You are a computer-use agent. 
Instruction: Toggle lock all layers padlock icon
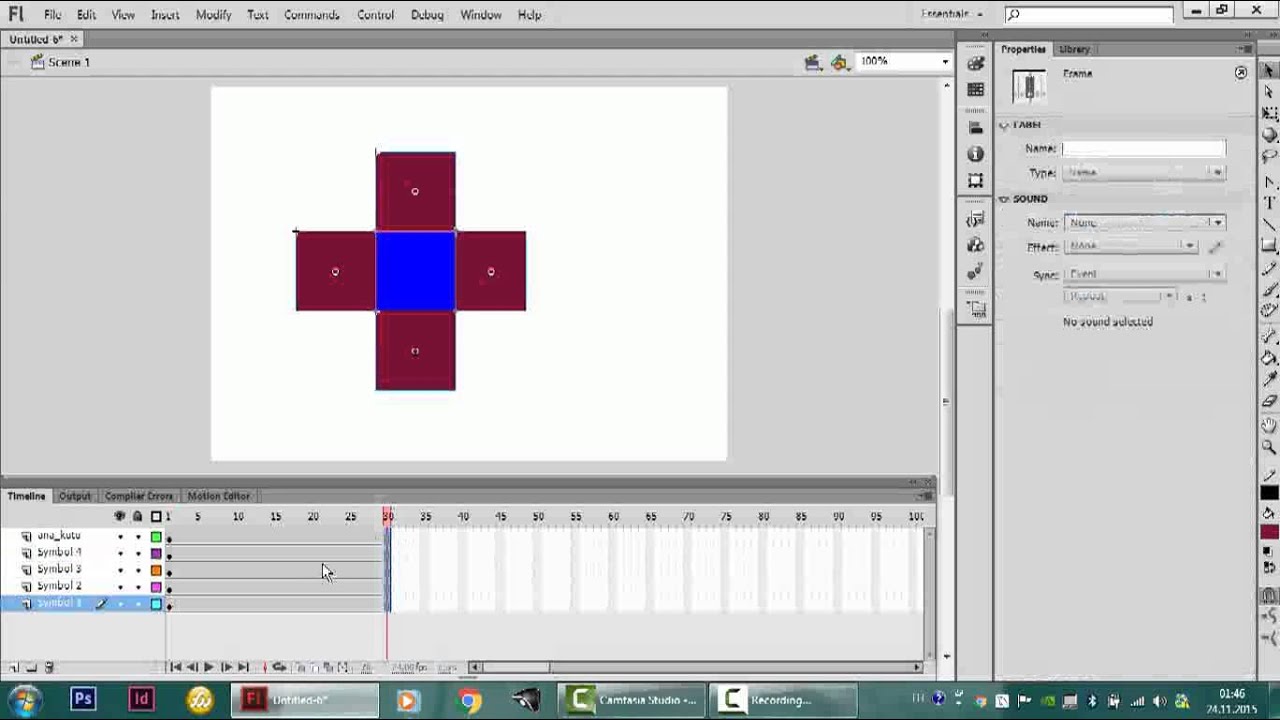137,516
